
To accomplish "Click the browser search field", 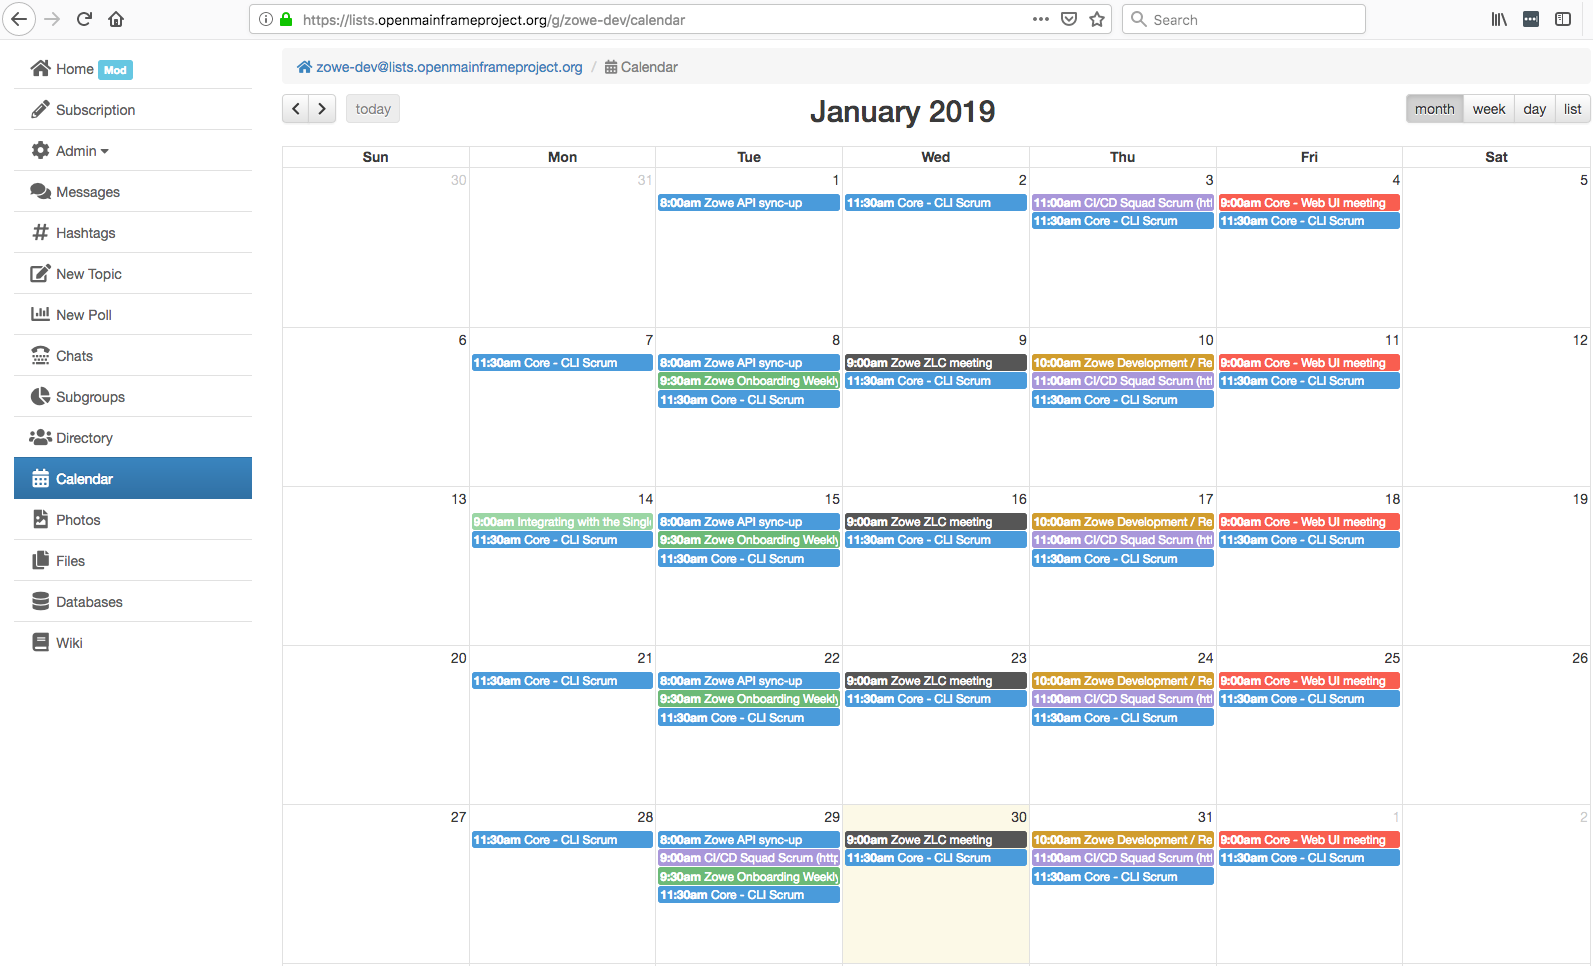I will click(1244, 19).
